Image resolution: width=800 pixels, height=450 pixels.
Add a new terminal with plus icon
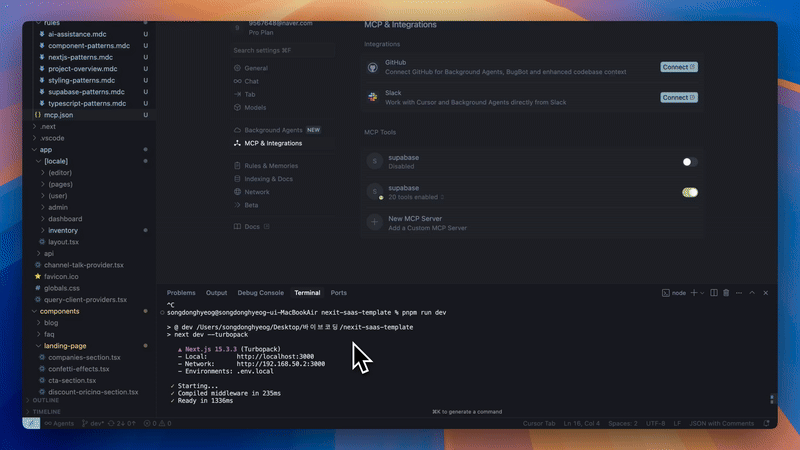[695, 293]
